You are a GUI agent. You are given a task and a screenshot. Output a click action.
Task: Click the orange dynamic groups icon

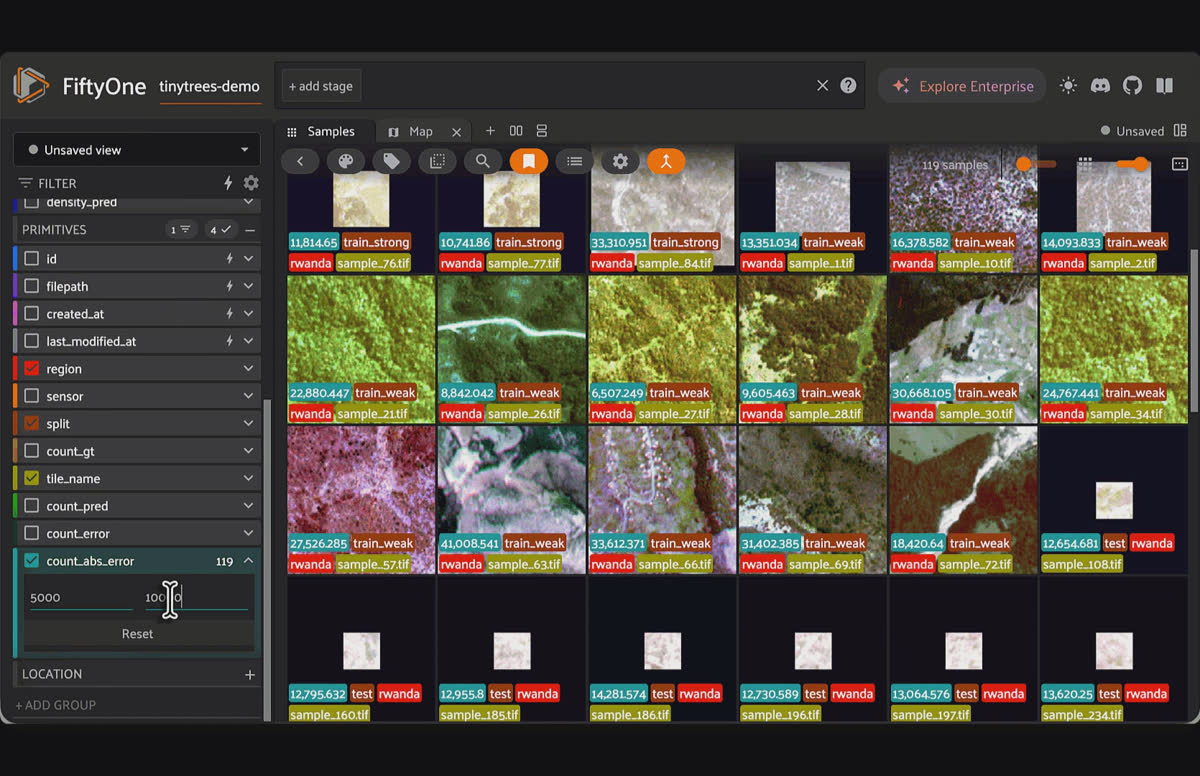pyautogui.click(x=666, y=161)
